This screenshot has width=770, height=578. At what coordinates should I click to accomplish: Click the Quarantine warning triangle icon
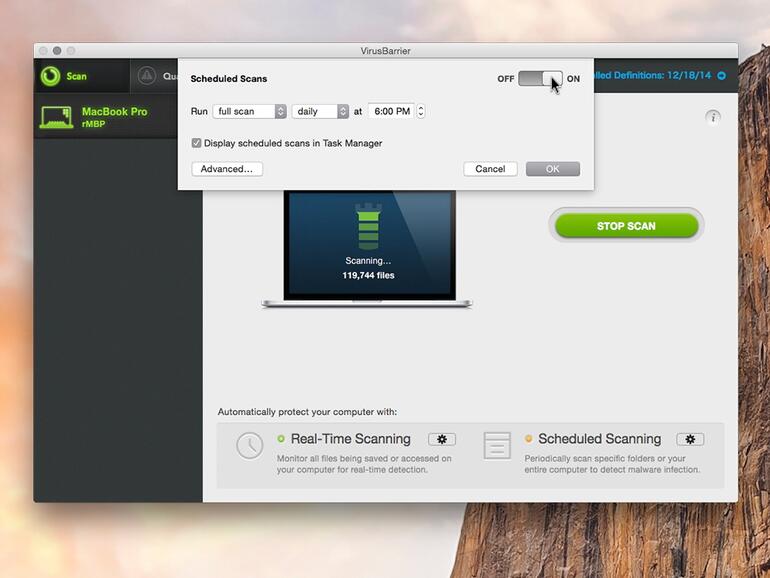pyautogui.click(x=146, y=76)
